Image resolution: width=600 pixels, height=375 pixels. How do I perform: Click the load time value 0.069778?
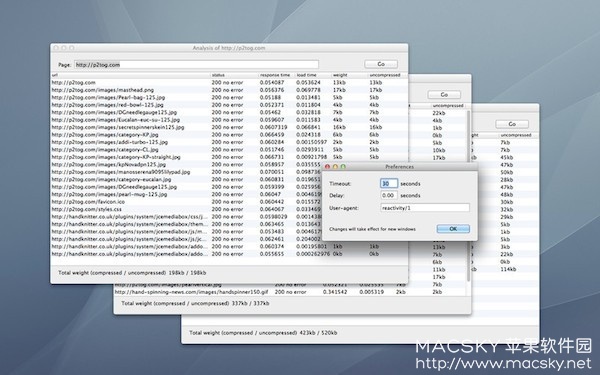click(308, 90)
